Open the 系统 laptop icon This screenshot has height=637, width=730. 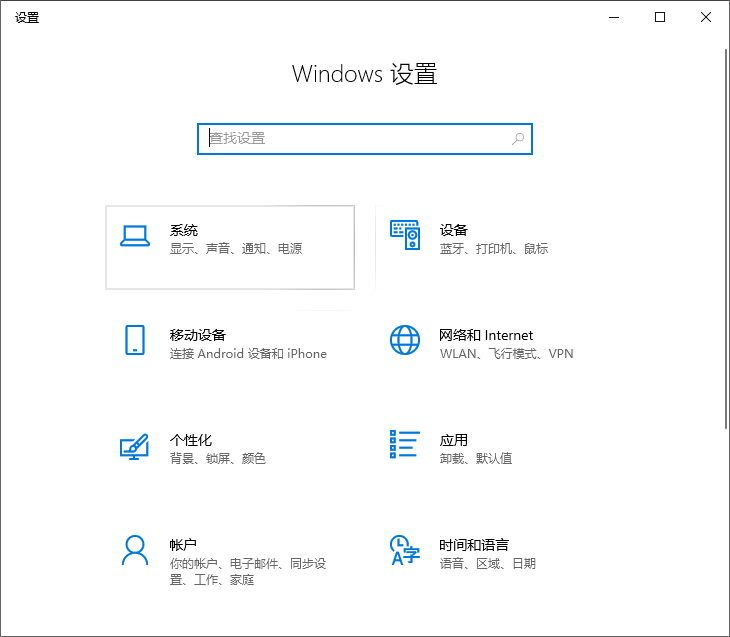tap(135, 236)
